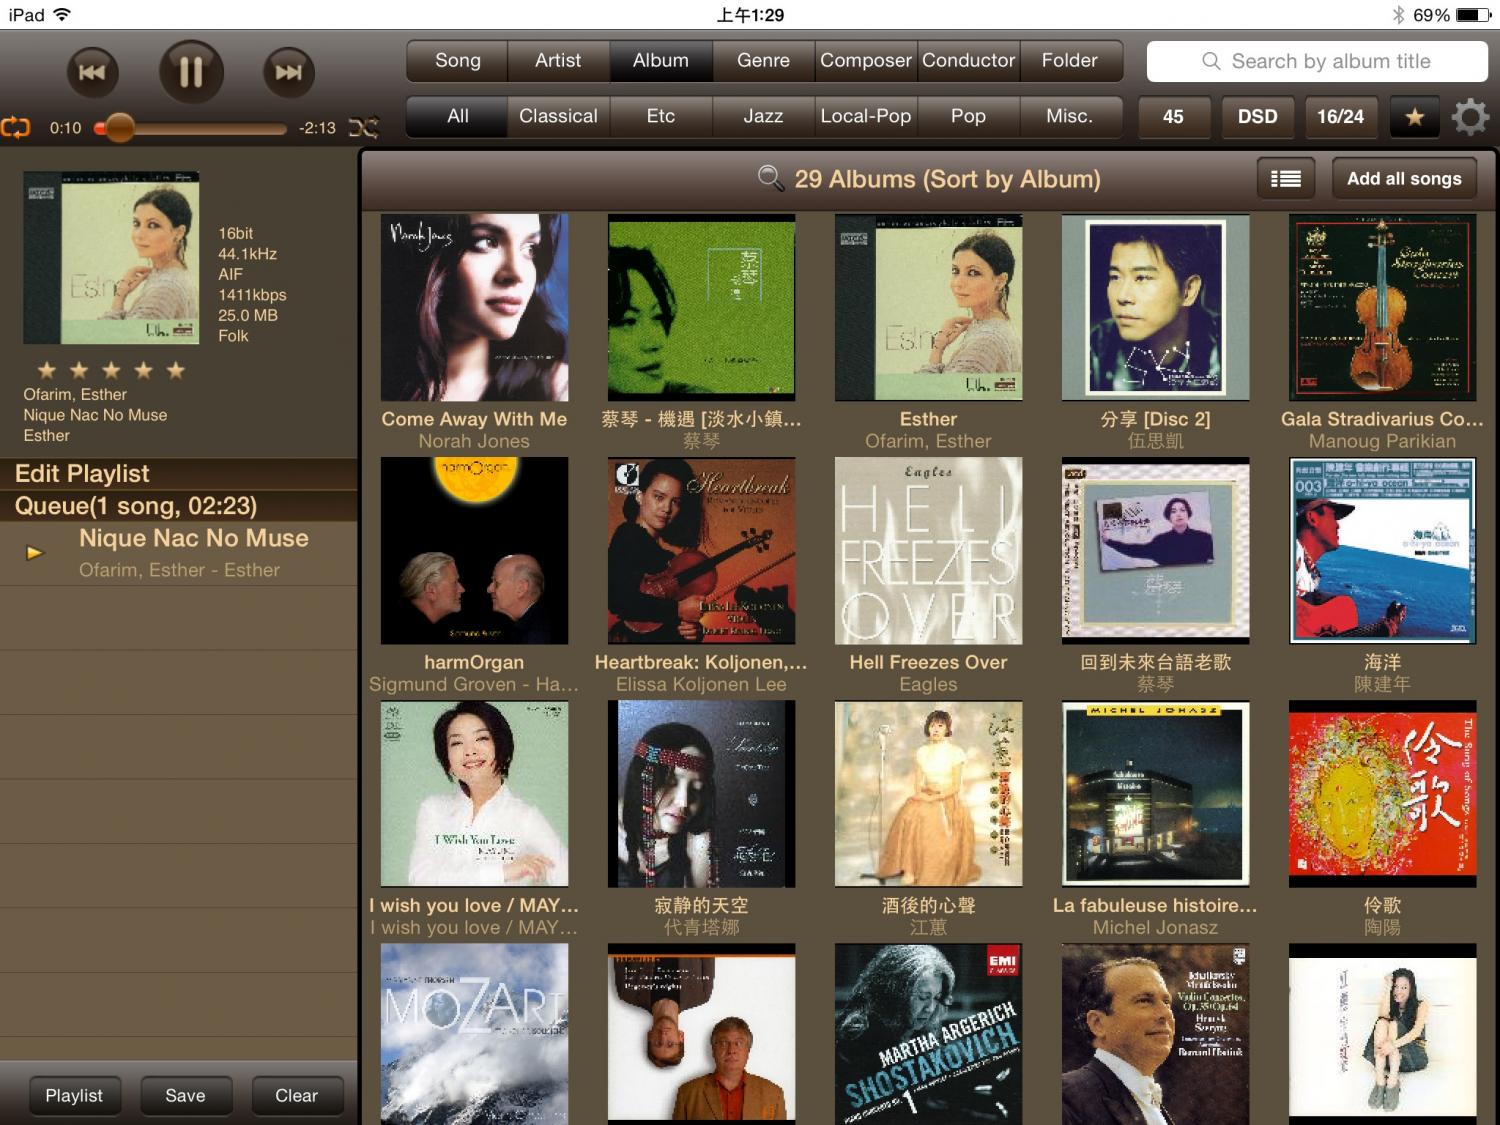Rate the song with the fifth star
This screenshot has height=1125, width=1500.
pos(176,371)
